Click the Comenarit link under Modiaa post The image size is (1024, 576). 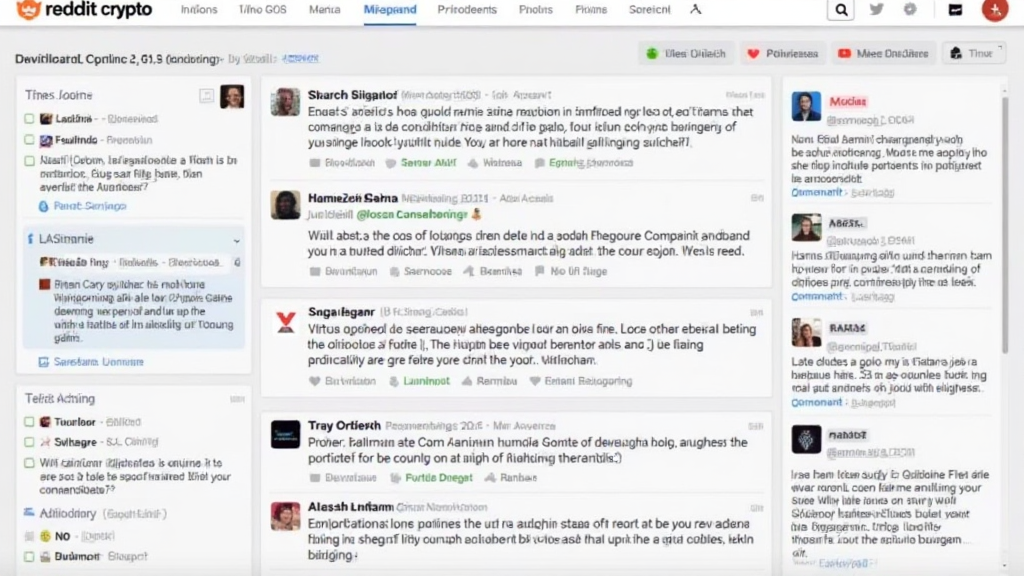tap(817, 191)
